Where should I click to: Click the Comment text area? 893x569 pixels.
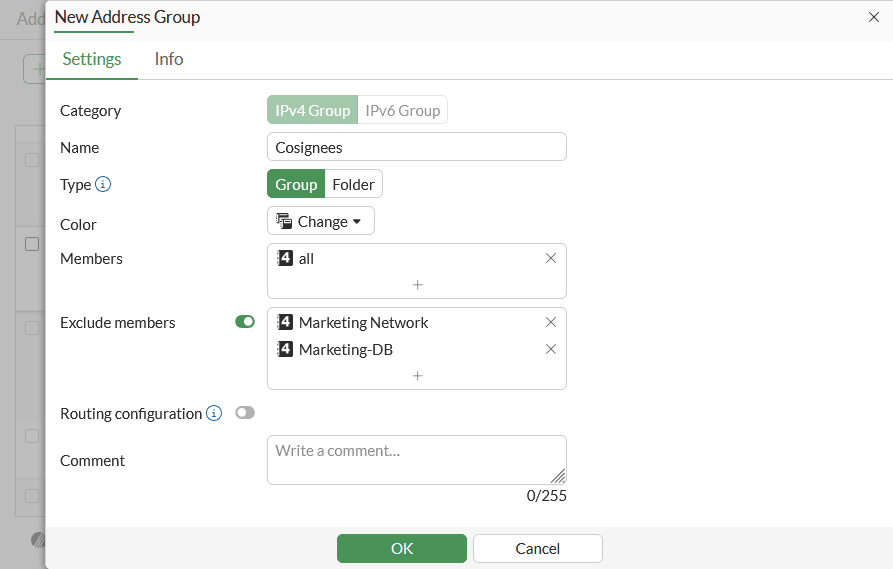point(417,460)
